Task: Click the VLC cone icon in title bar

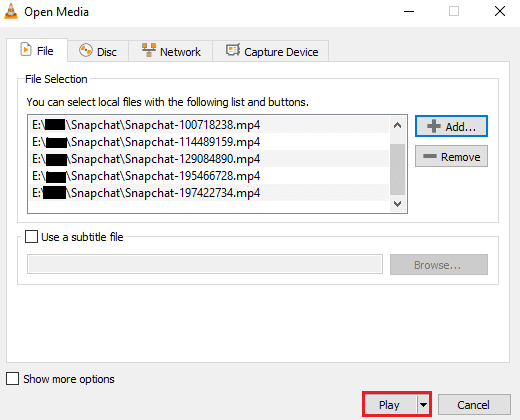Action: 11,11
